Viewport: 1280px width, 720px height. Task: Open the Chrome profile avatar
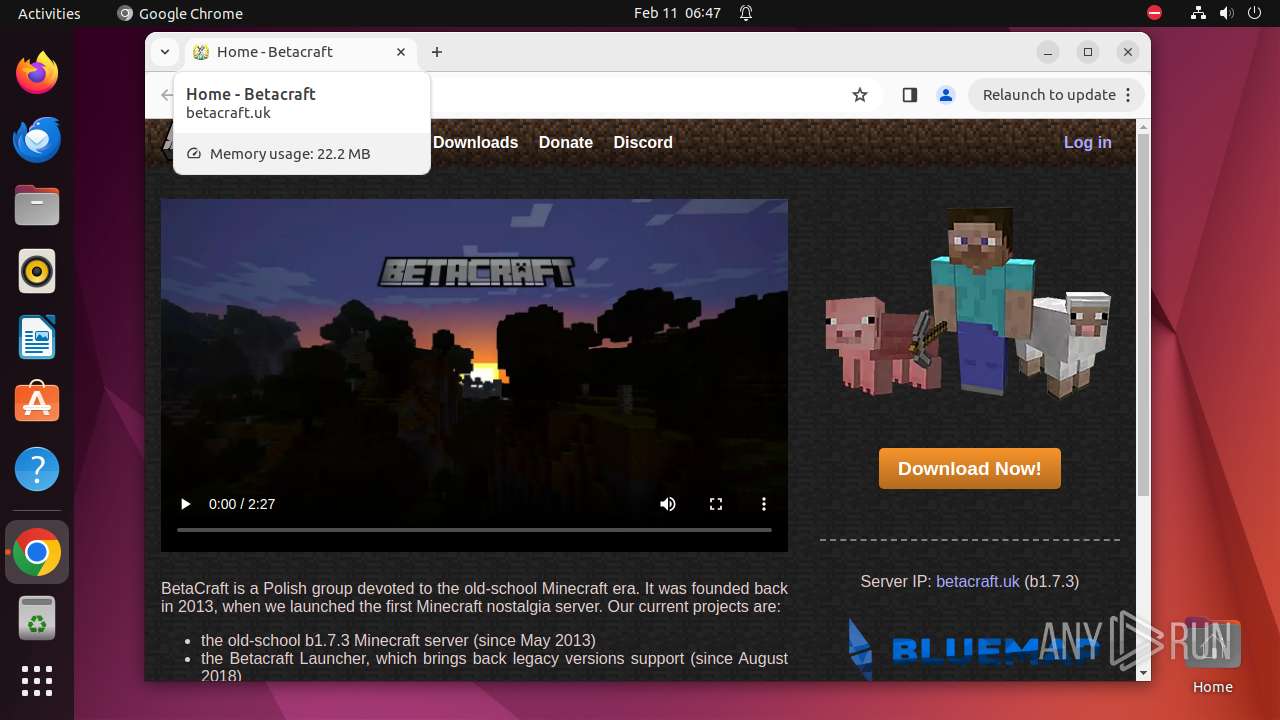[945, 95]
